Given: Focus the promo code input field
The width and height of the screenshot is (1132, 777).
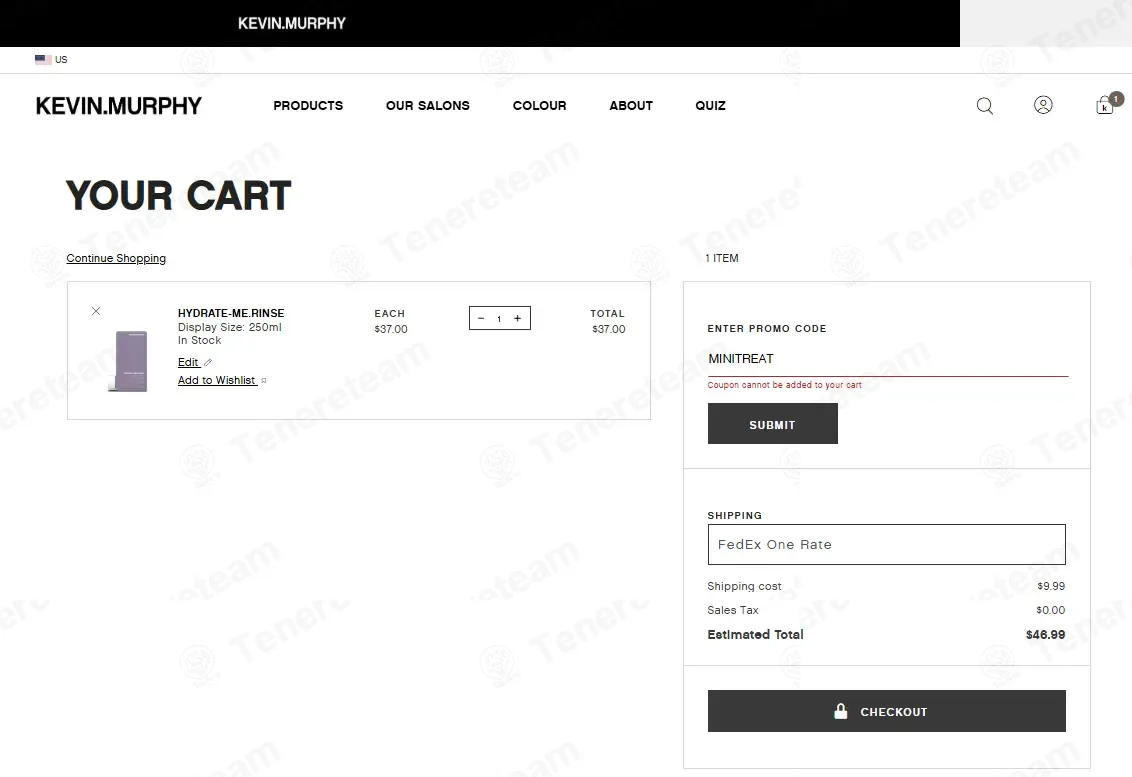Looking at the screenshot, I should click(x=887, y=359).
